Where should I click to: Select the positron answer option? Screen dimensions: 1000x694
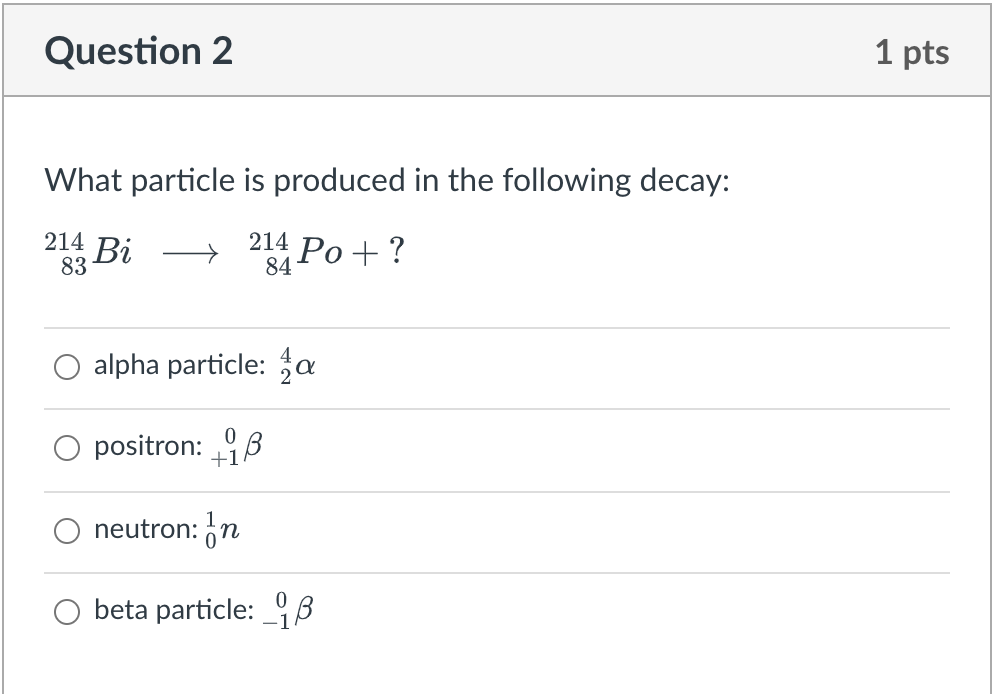[66, 448]
